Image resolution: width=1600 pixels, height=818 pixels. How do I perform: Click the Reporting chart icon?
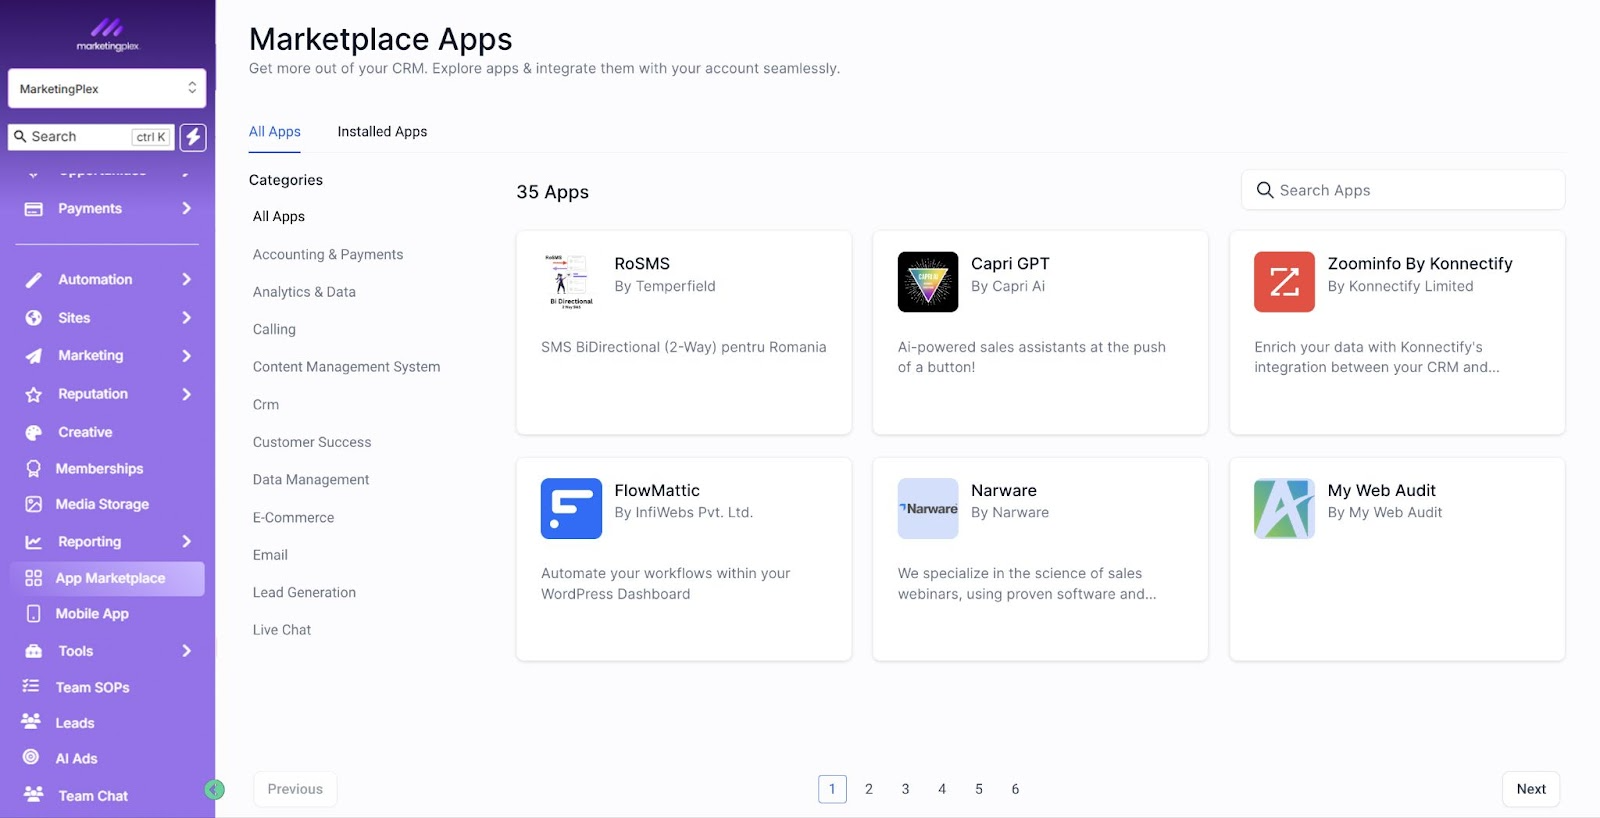tap(34, 542)
